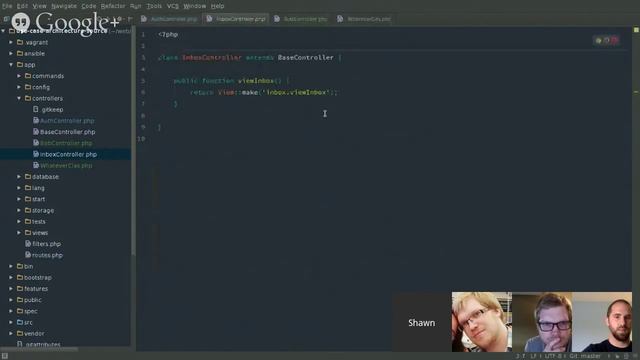The width and height of the screenshot is (640, 360).
Task: Click the bin folder icon
Action: tap(20, 266)
